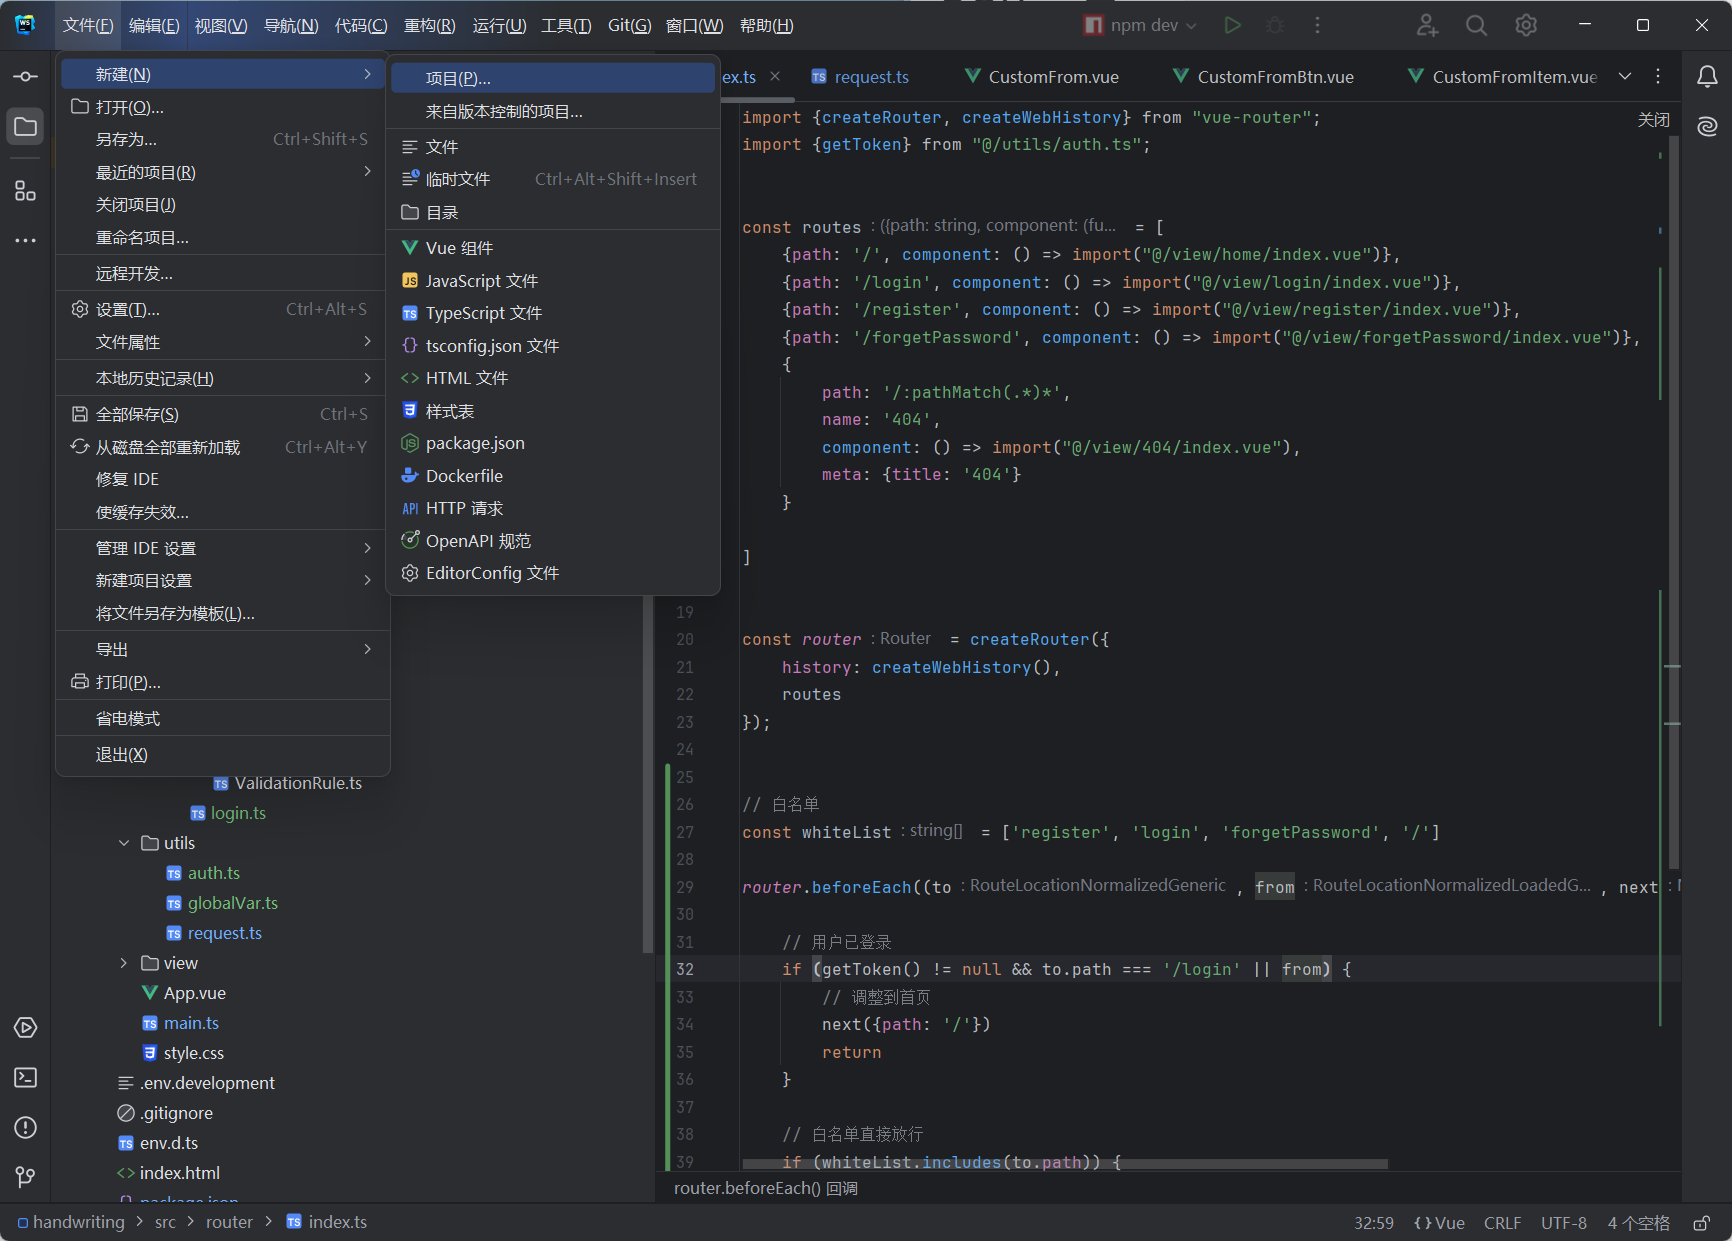Toggle 省电模式 power save mode
This screenshot has height=1241, width=1732.
point(128,718)
